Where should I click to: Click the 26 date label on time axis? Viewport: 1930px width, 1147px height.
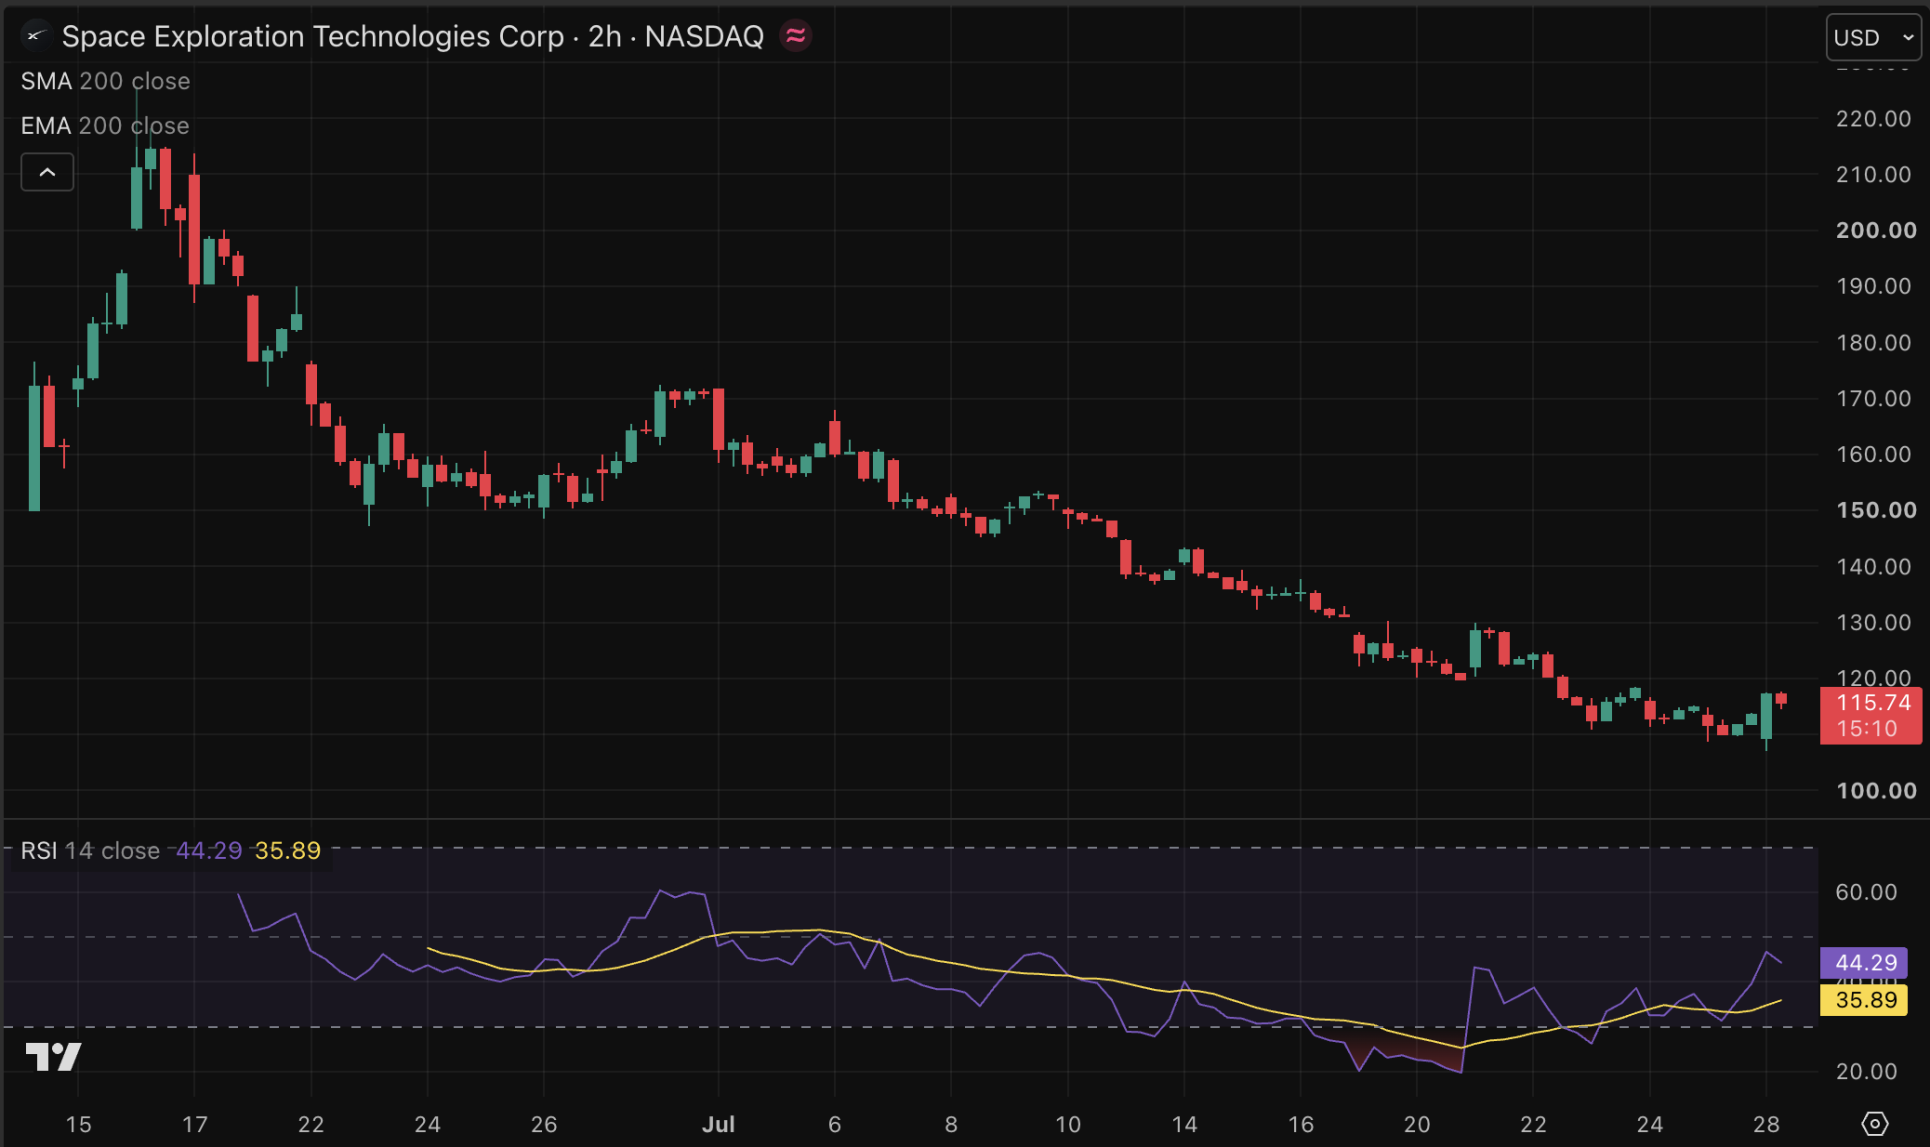tap(544, 1124)
